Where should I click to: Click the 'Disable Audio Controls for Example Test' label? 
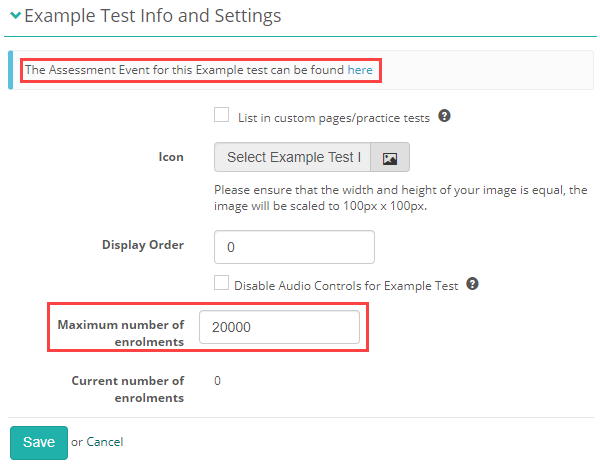tap(346, 285)
